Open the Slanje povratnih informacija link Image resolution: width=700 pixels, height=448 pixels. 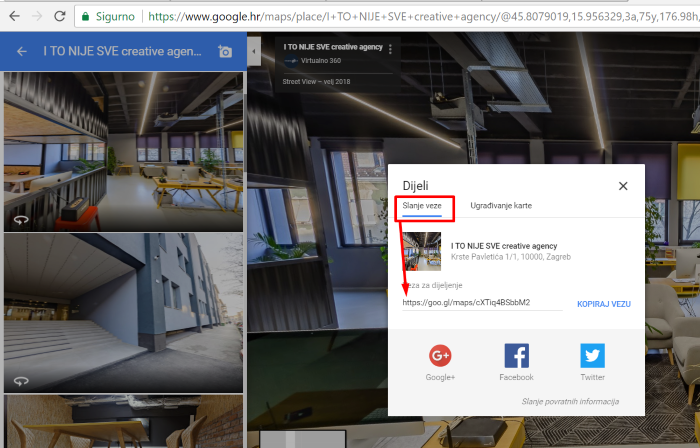pos(569,401)
